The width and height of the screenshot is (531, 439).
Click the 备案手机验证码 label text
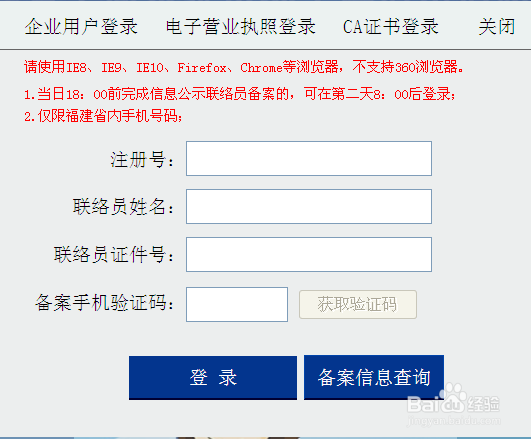tap(104, 302)
